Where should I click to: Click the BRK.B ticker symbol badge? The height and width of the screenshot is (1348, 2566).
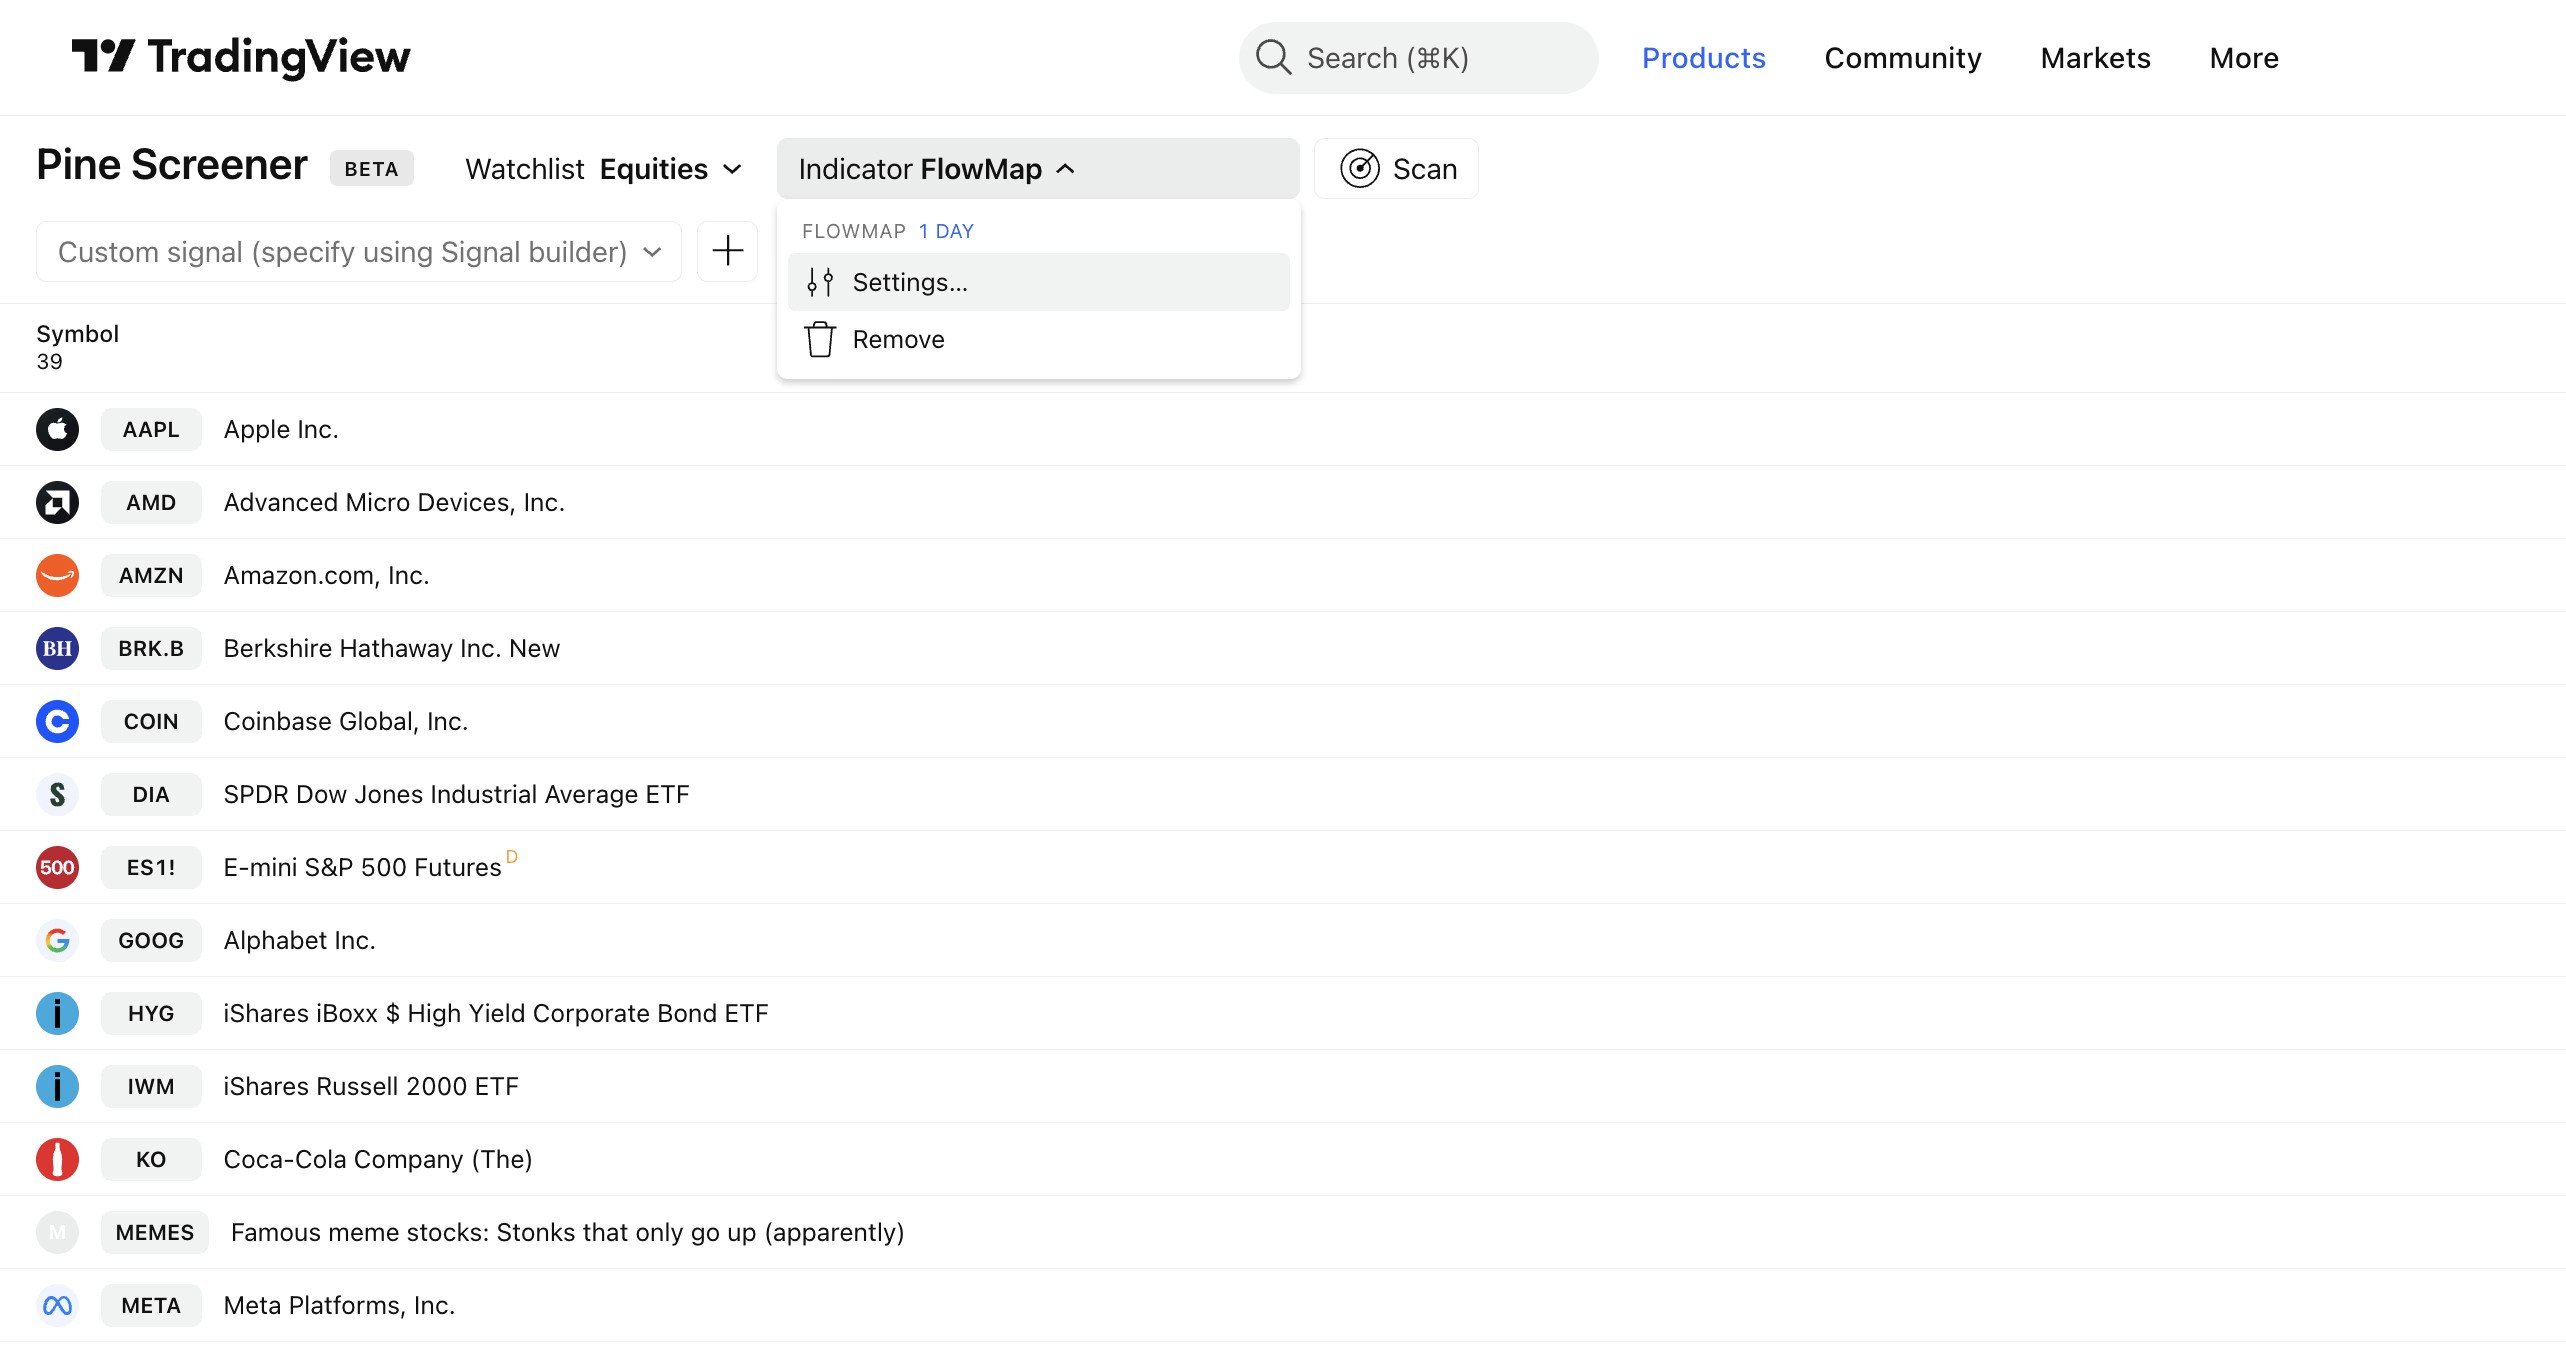(x=151, y=649)
